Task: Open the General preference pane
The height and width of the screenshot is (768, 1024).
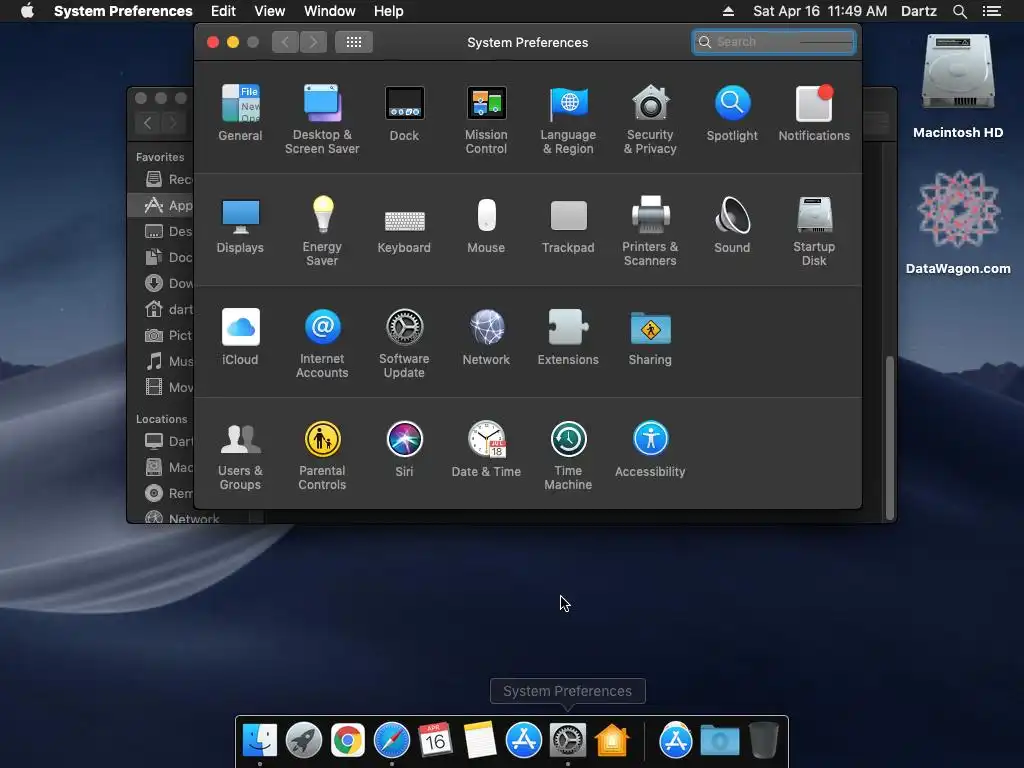Action: (240, 113)
